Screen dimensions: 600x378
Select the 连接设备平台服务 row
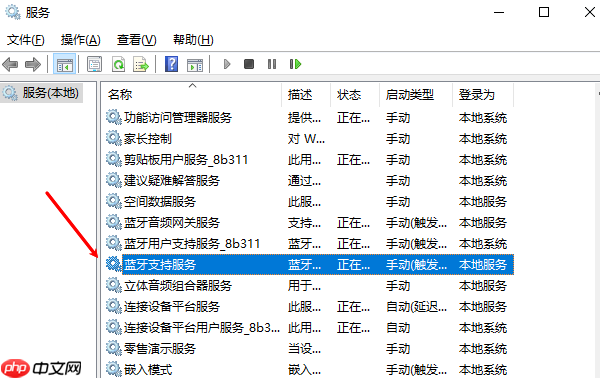pyautogui.click(x=310, y=307)
